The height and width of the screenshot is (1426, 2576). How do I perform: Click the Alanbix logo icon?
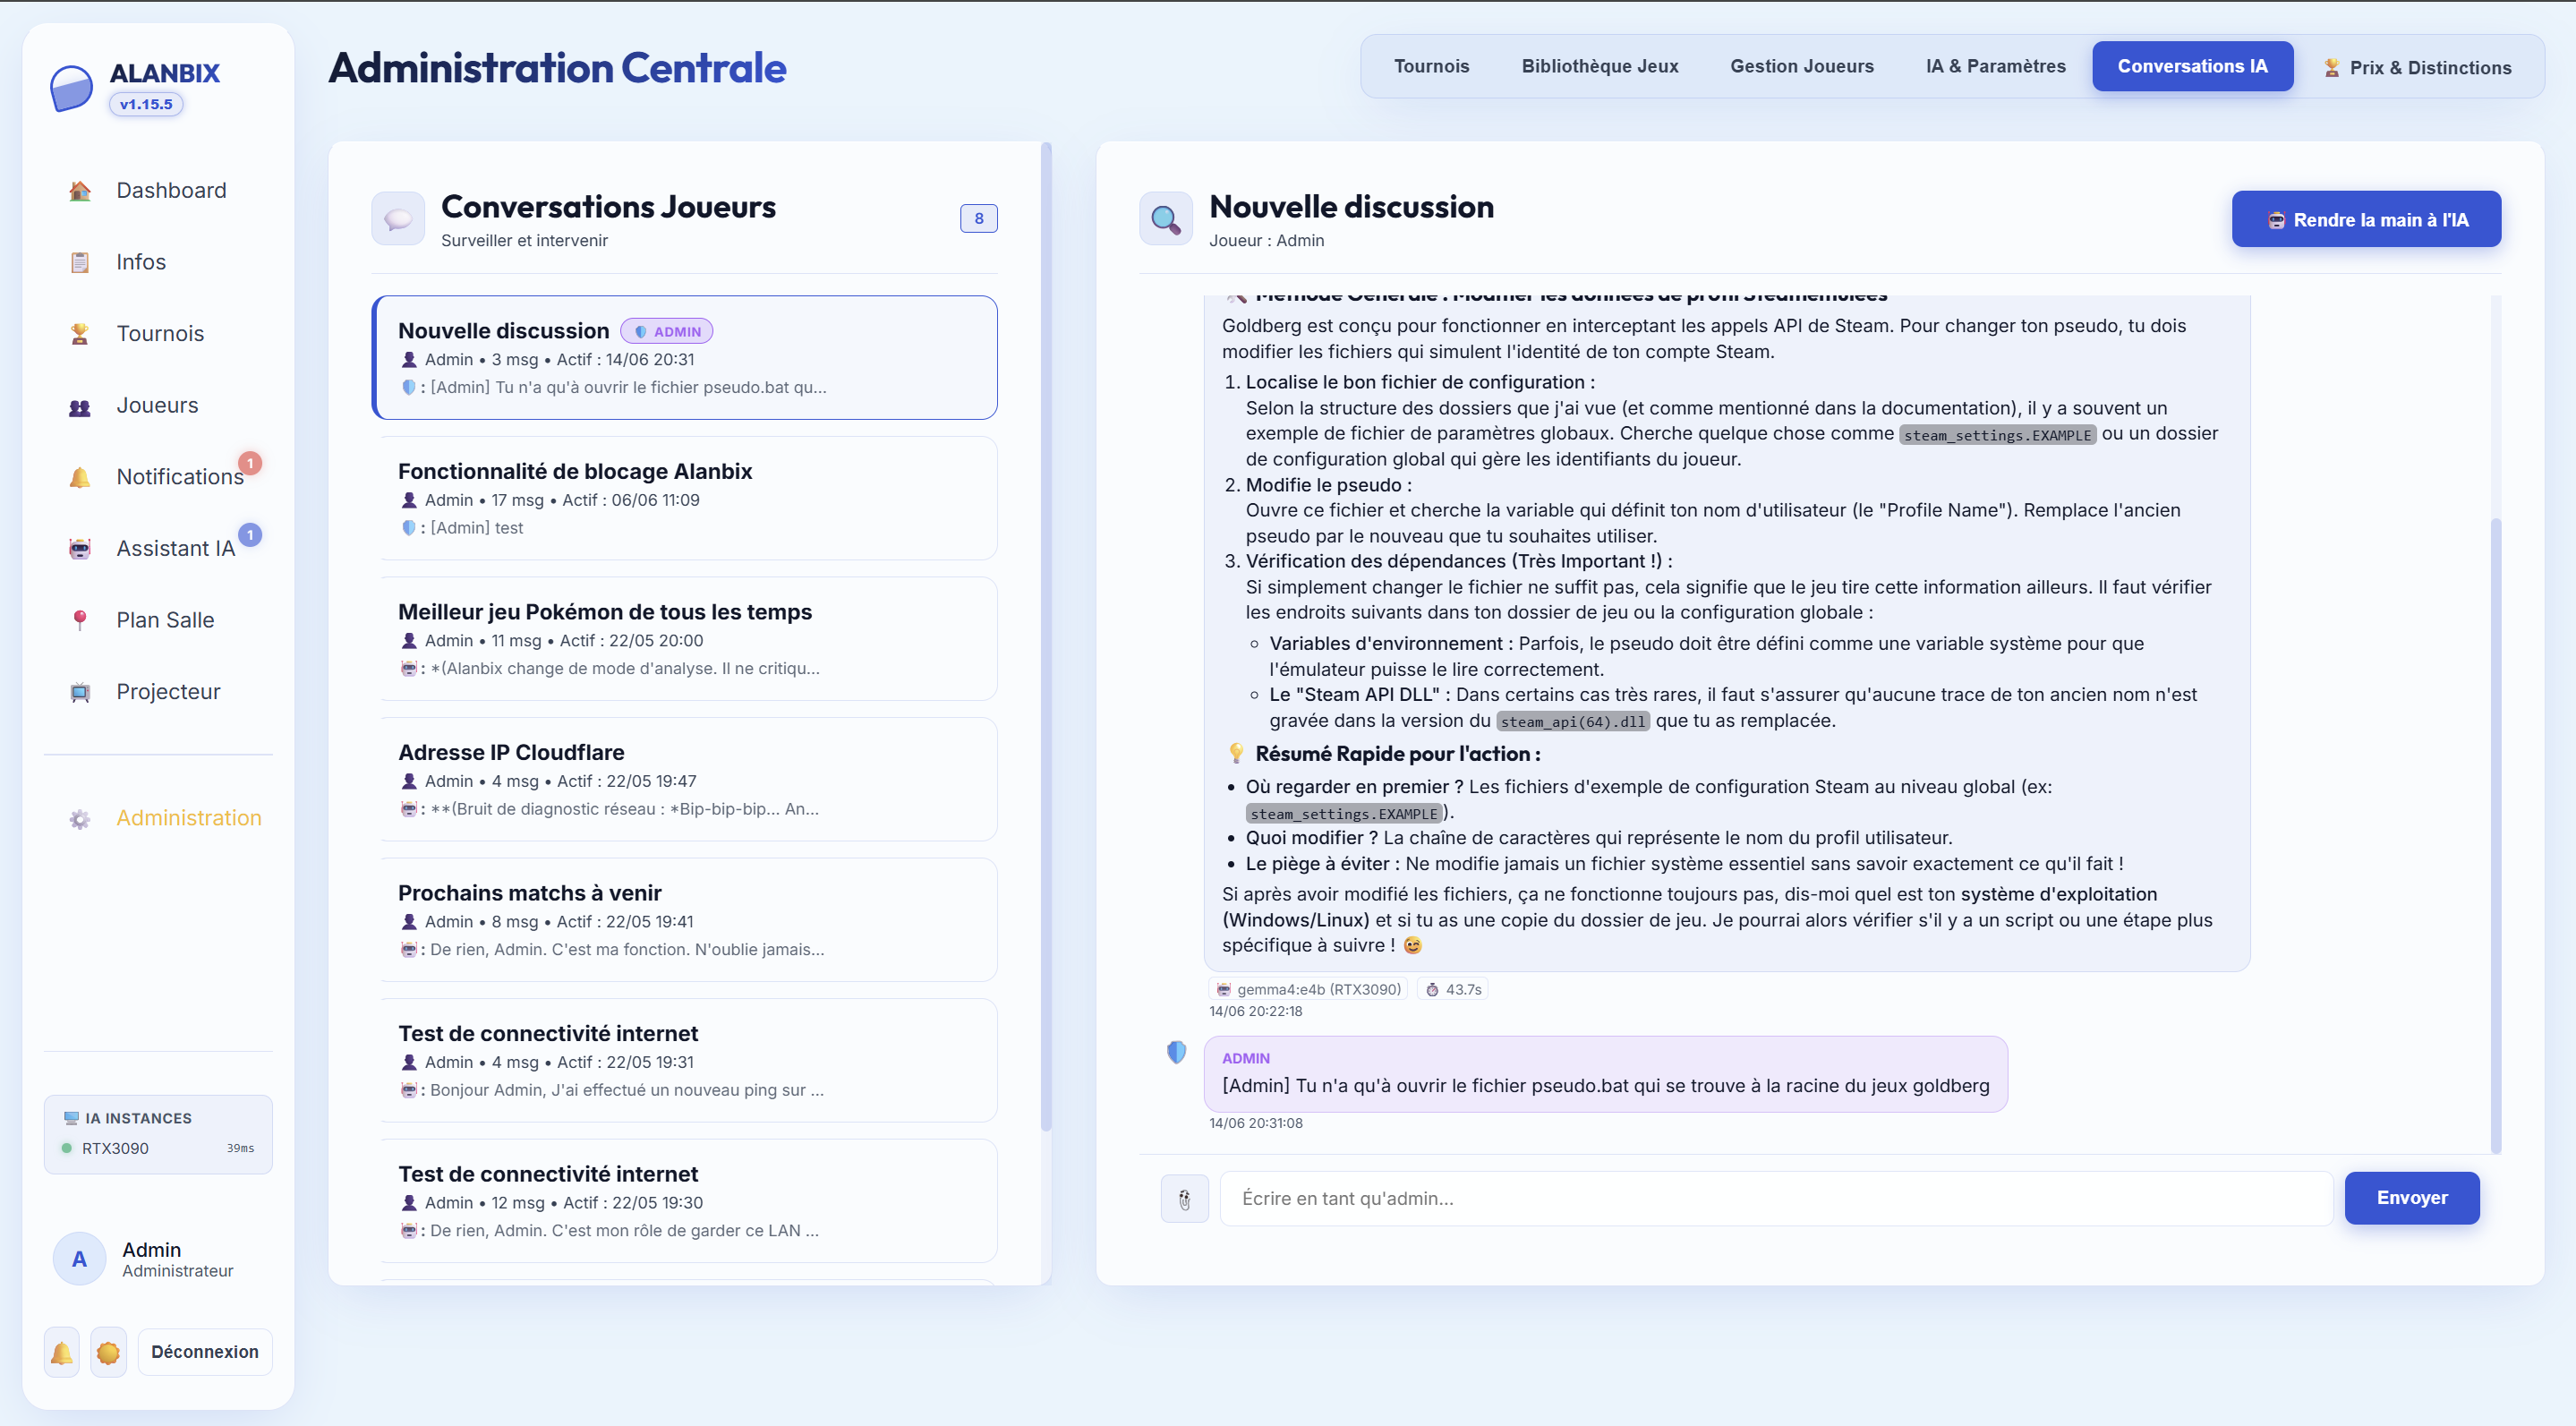(72, 88)
